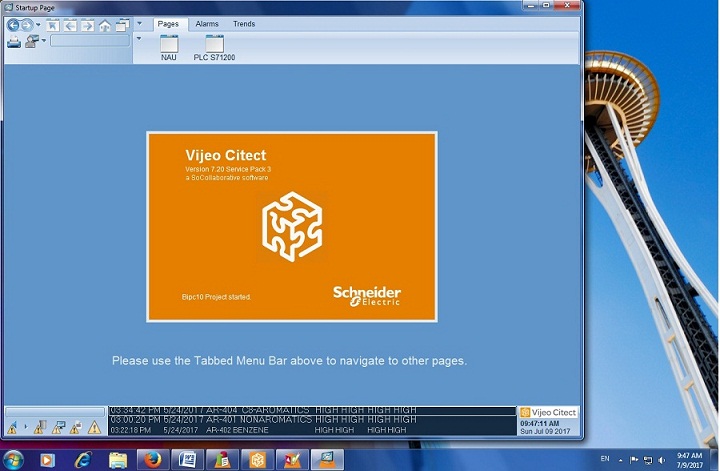Screen dimensions: 720x471
Task: Open the NAU page
Action: [x=169, y=48]
